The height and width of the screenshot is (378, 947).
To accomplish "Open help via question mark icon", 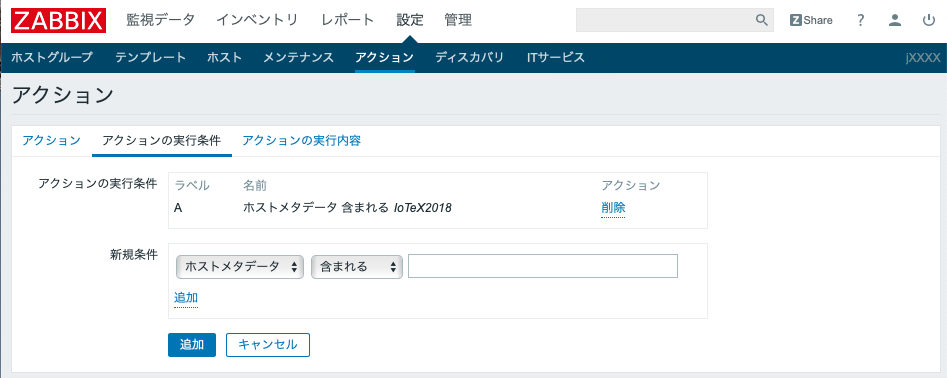I will click(861, 20).
